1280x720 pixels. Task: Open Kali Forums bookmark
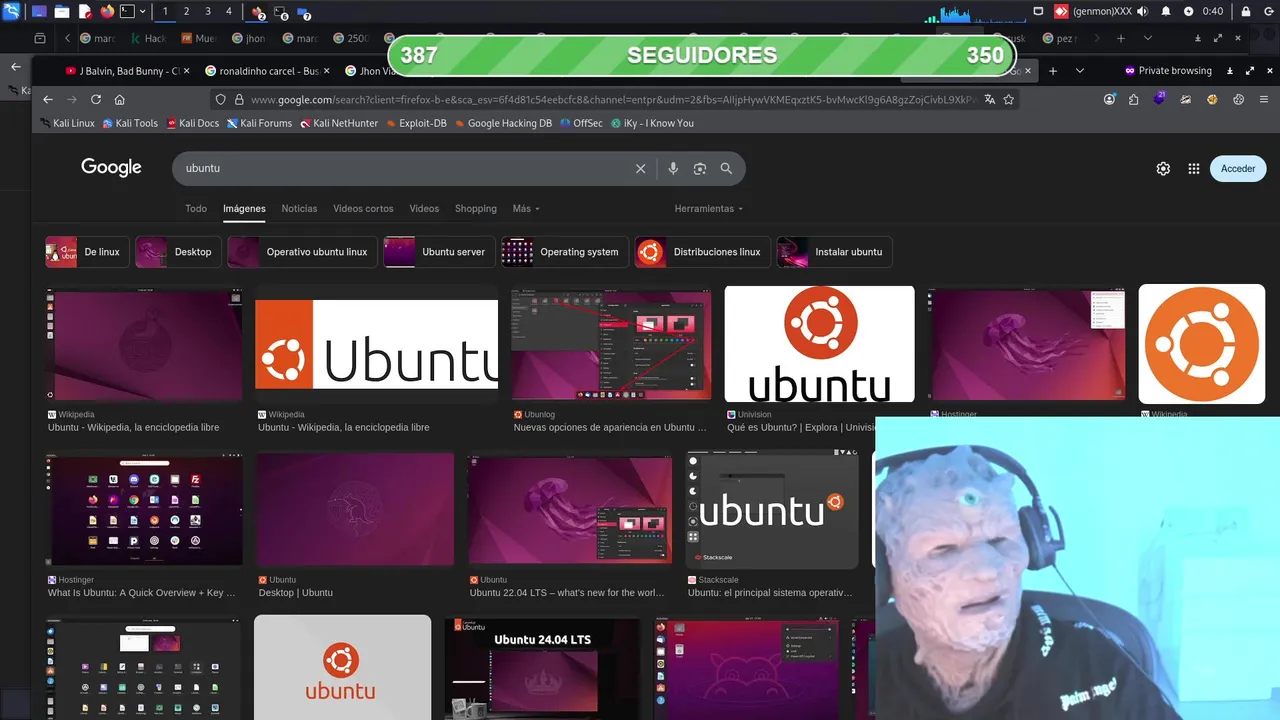point(259,123)
